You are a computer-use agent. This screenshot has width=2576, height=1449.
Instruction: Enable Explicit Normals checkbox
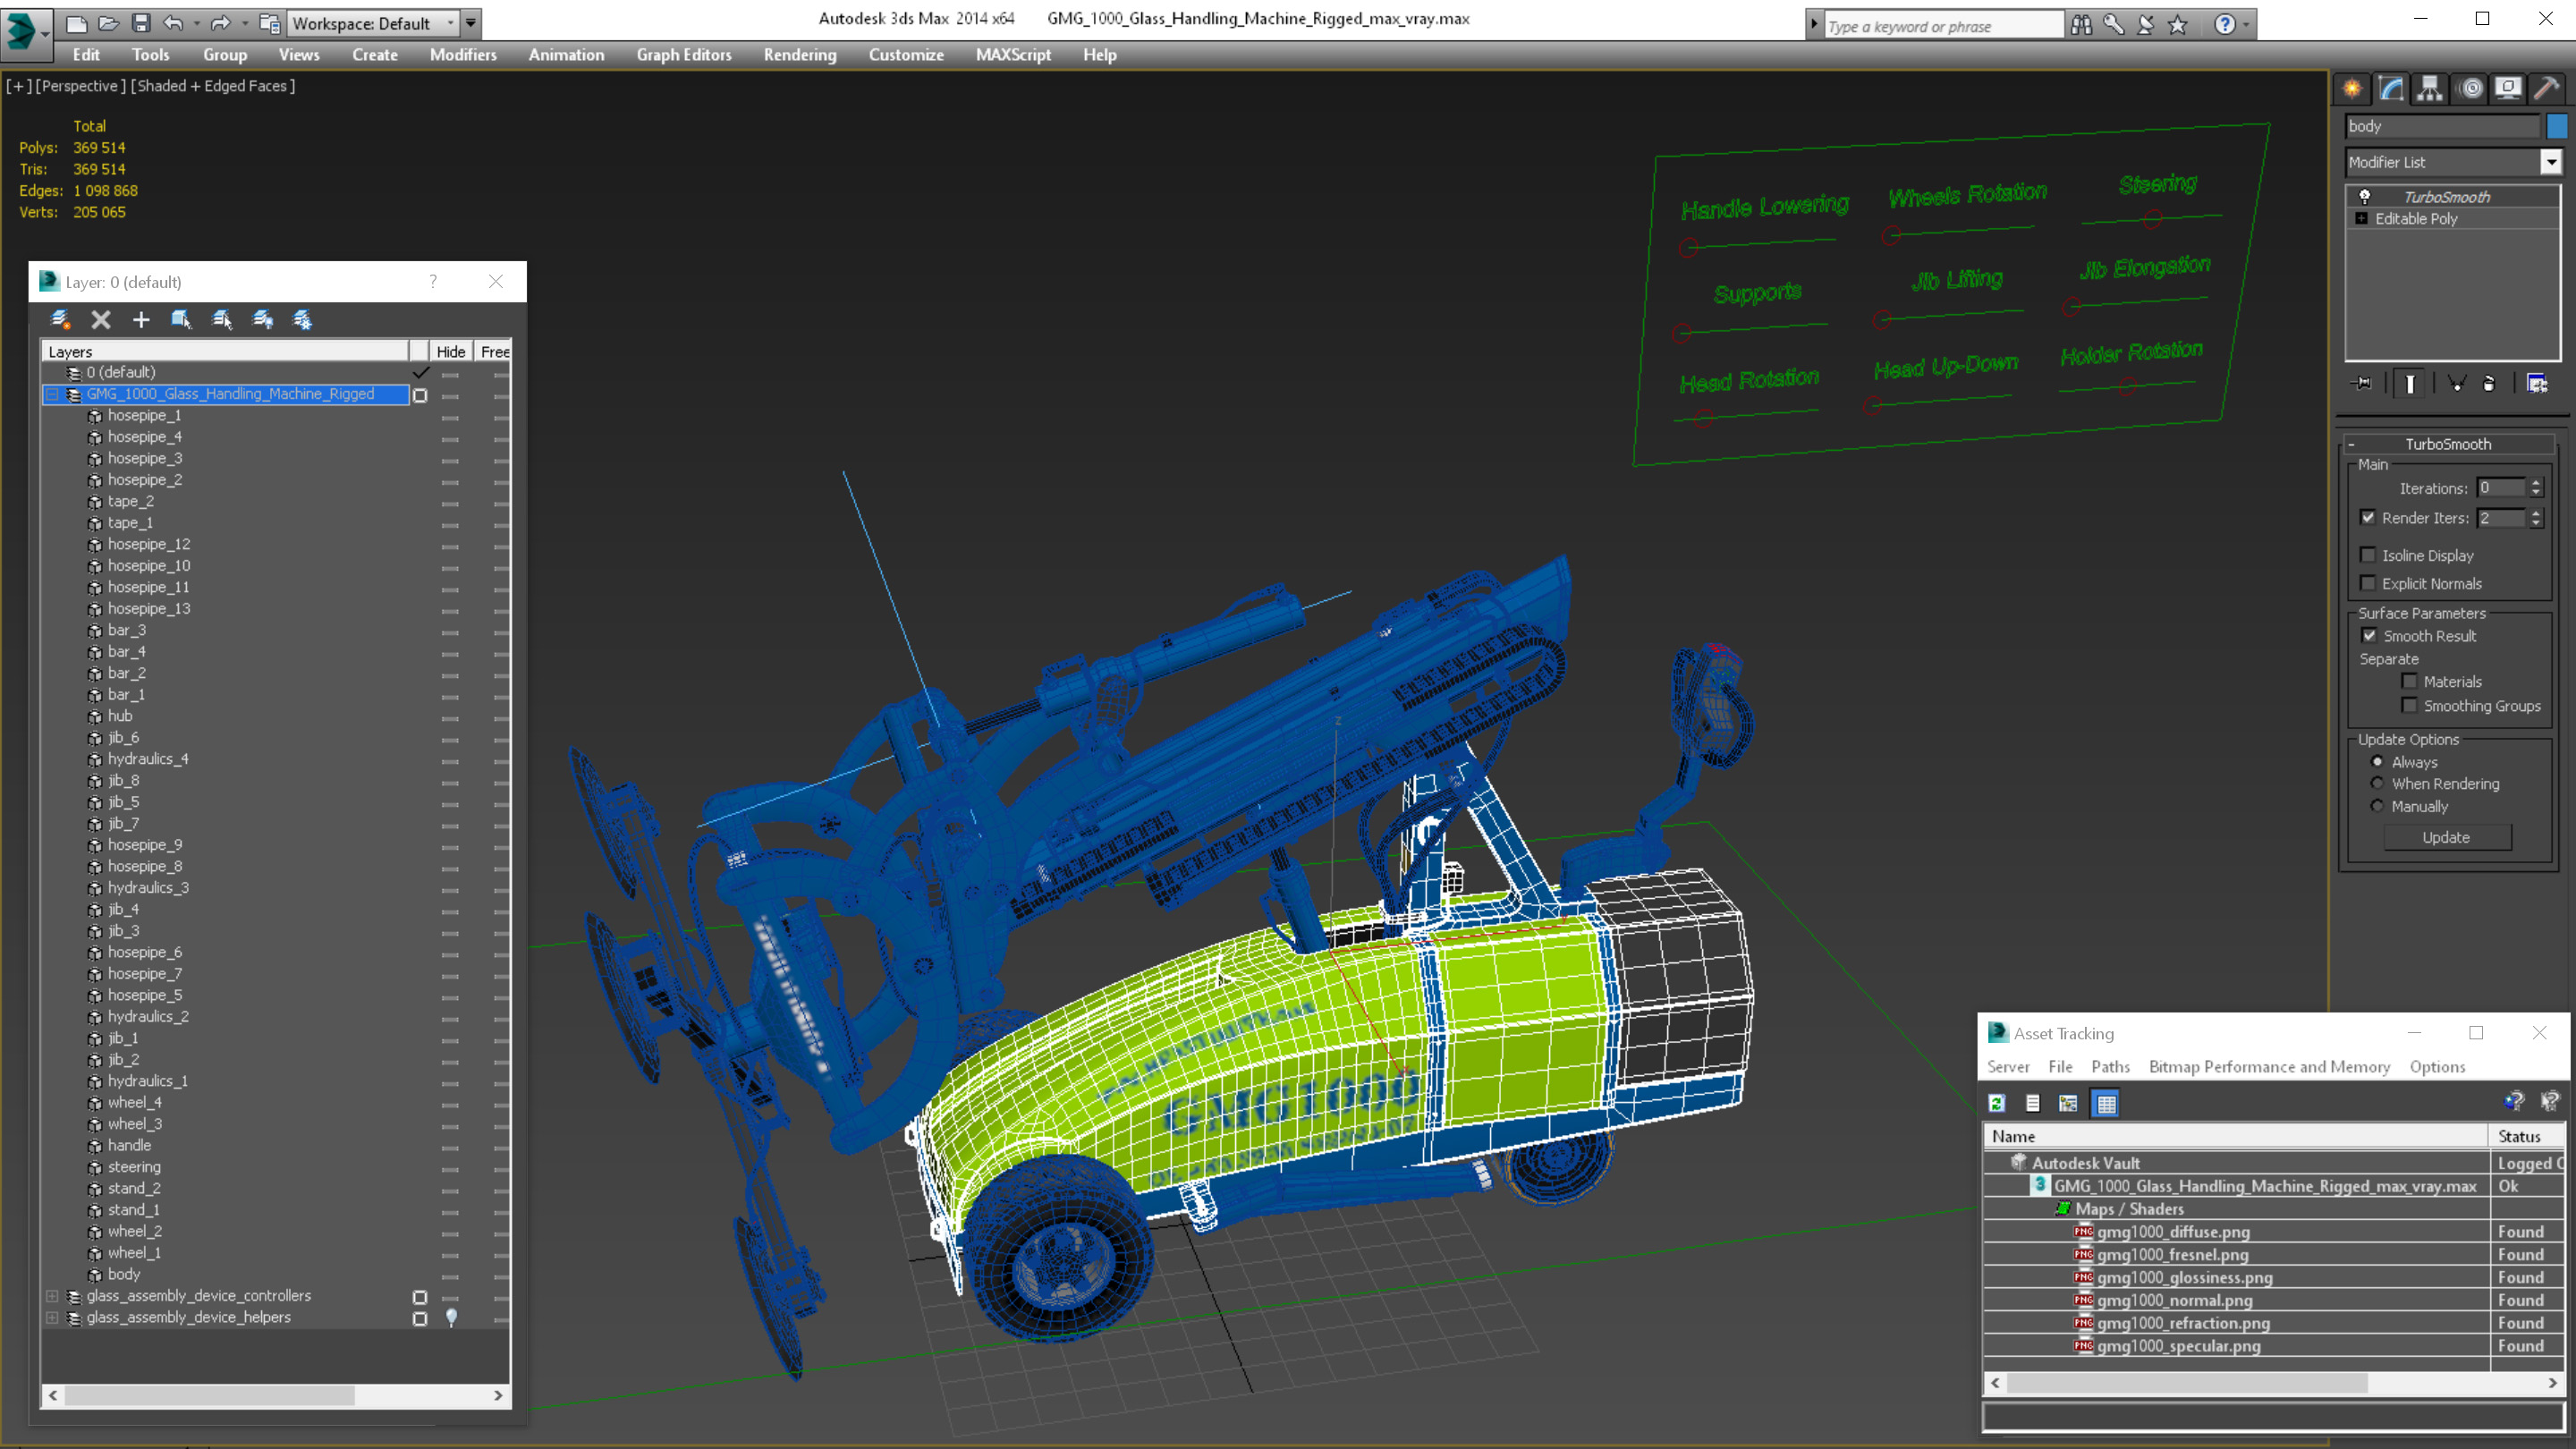(2368, 583)
